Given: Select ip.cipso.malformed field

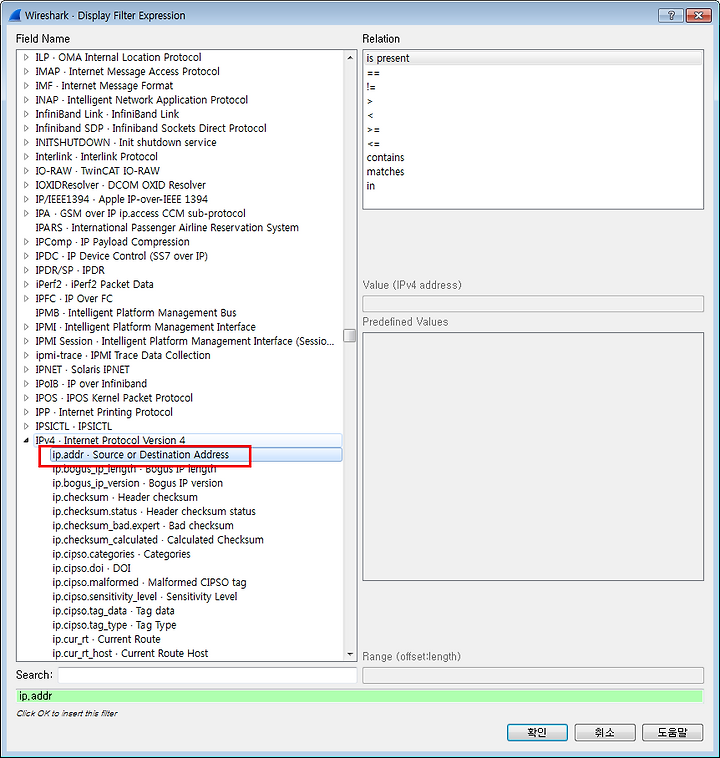Looking at the screenshot, I should (149, 583).
